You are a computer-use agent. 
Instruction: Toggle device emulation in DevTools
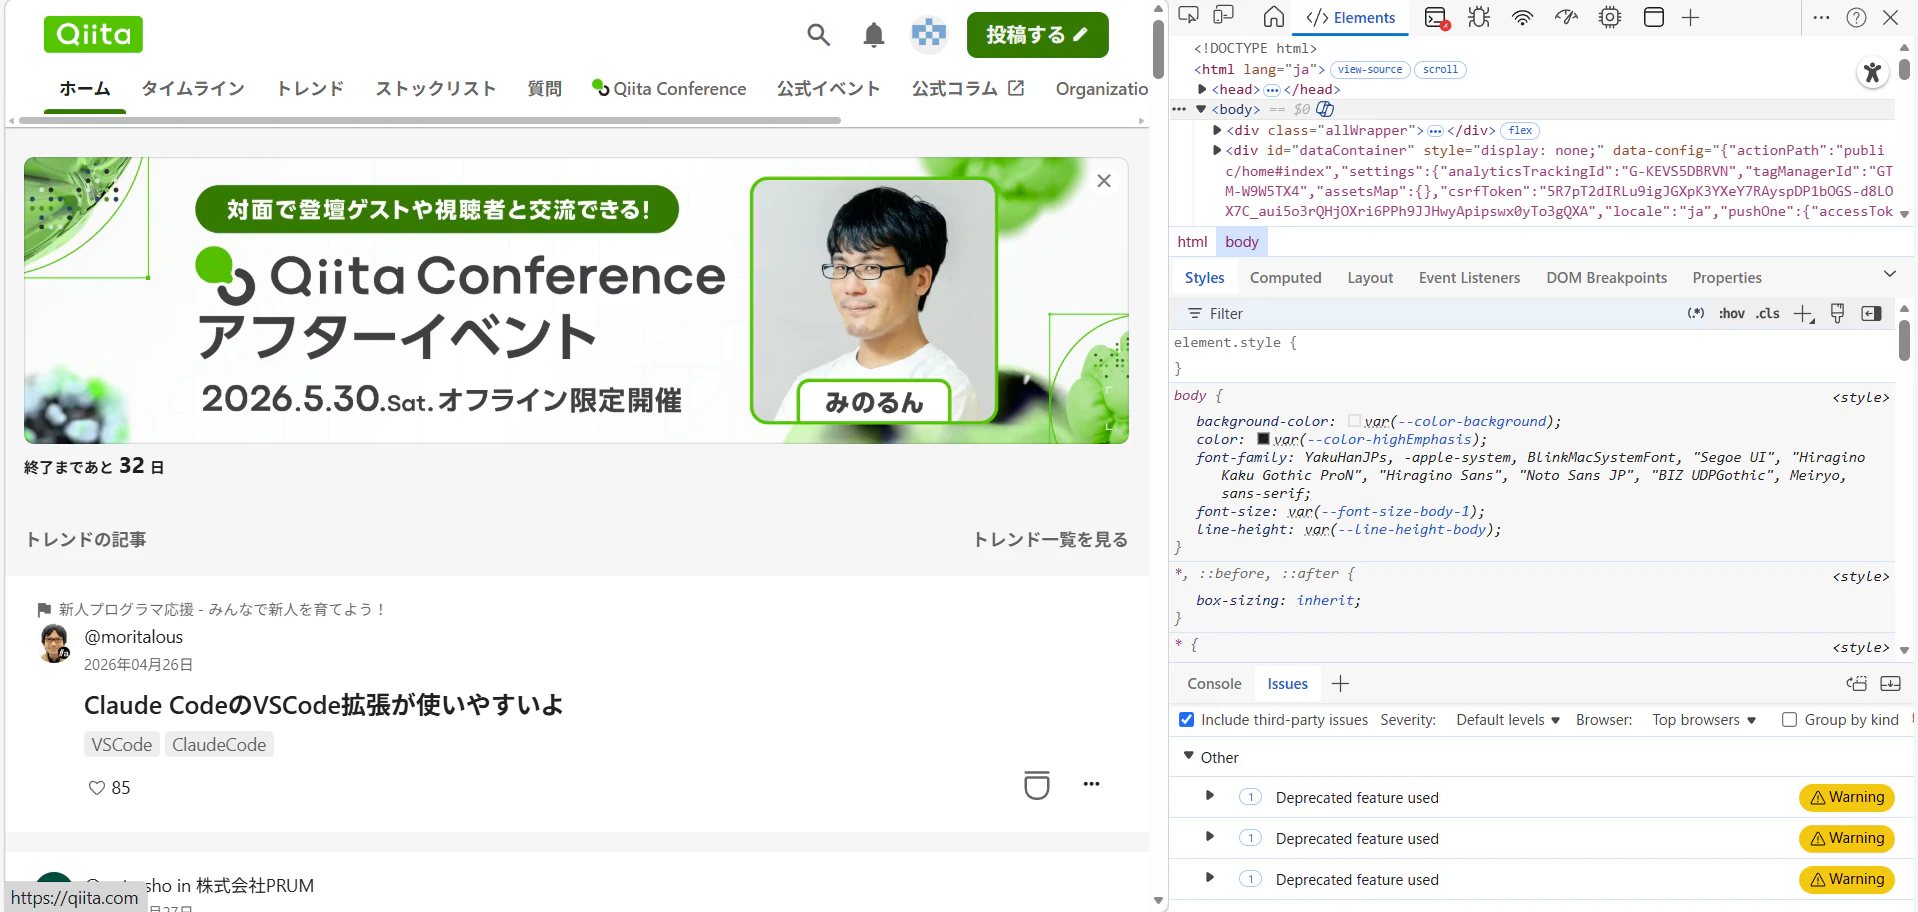pyautogui.click(x=1223, y=17)
